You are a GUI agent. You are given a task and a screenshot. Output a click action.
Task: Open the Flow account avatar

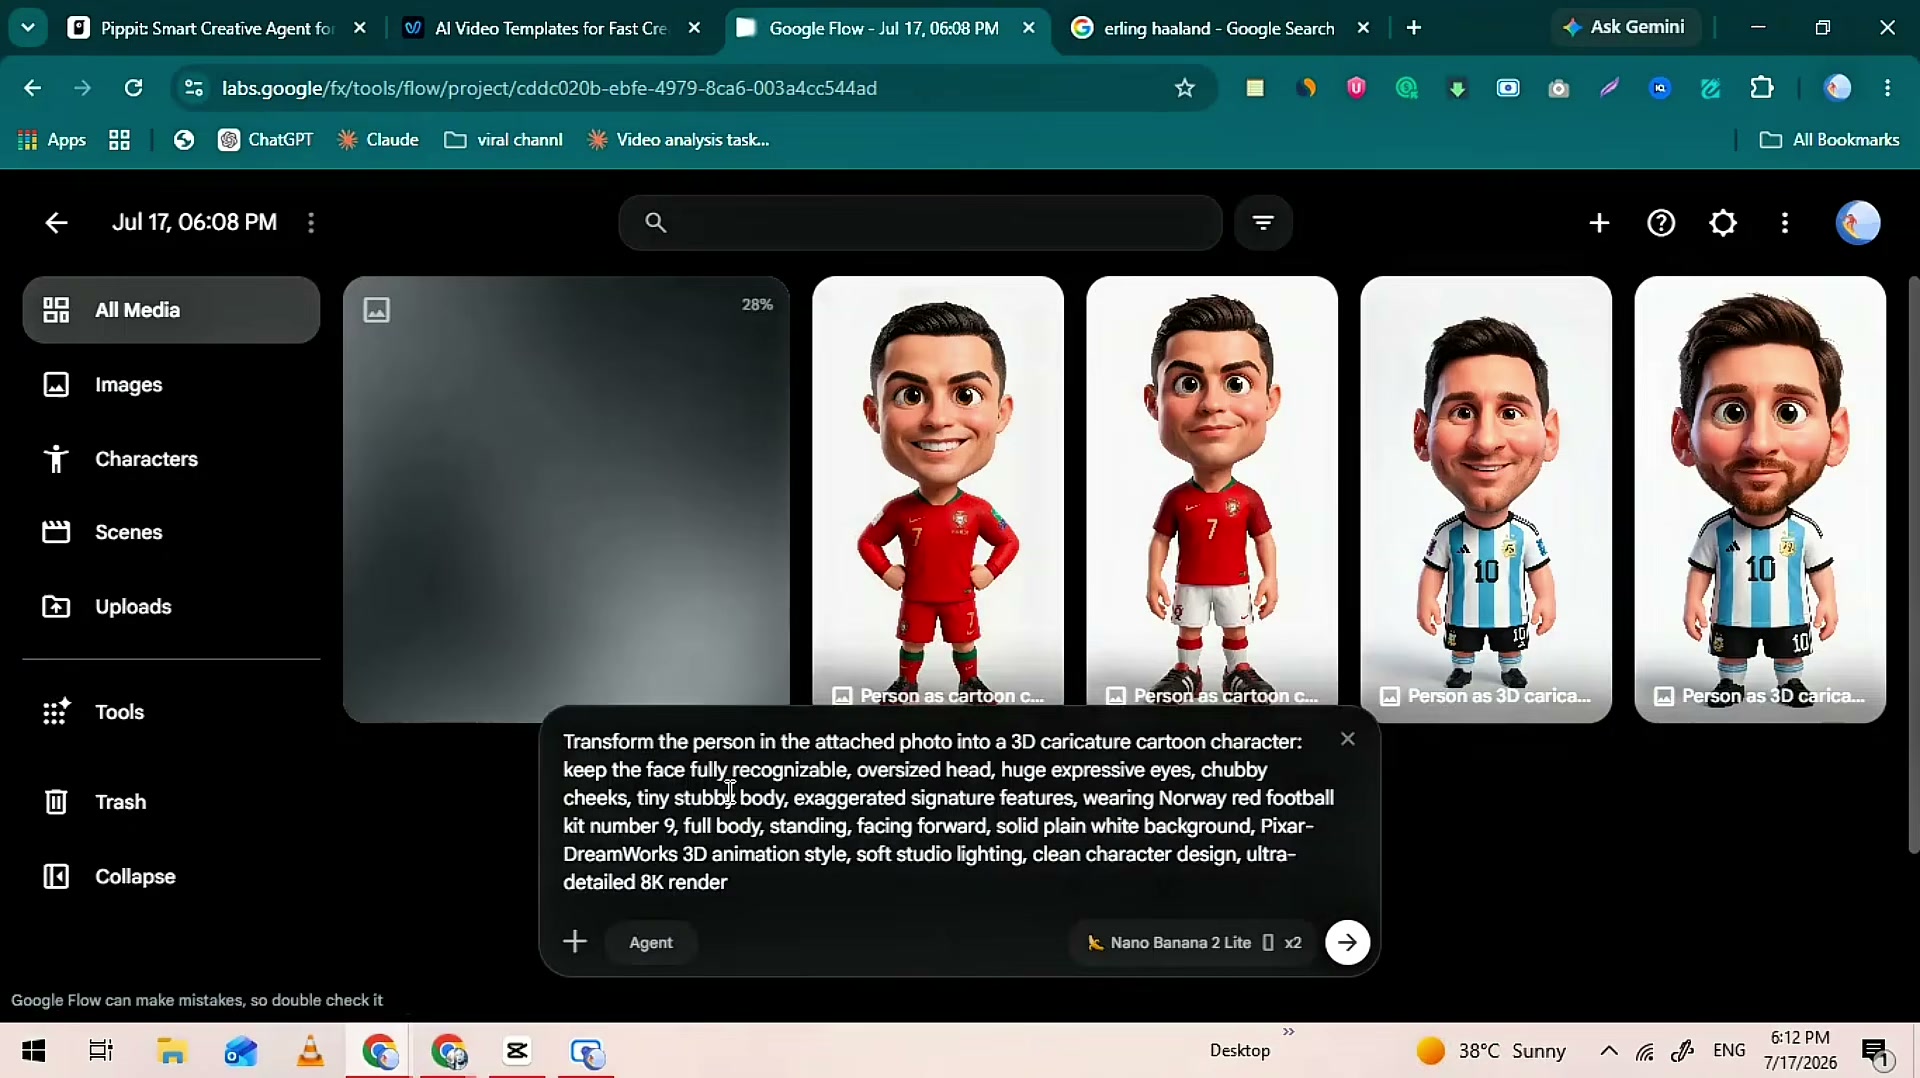click(x=1858, y=222)
